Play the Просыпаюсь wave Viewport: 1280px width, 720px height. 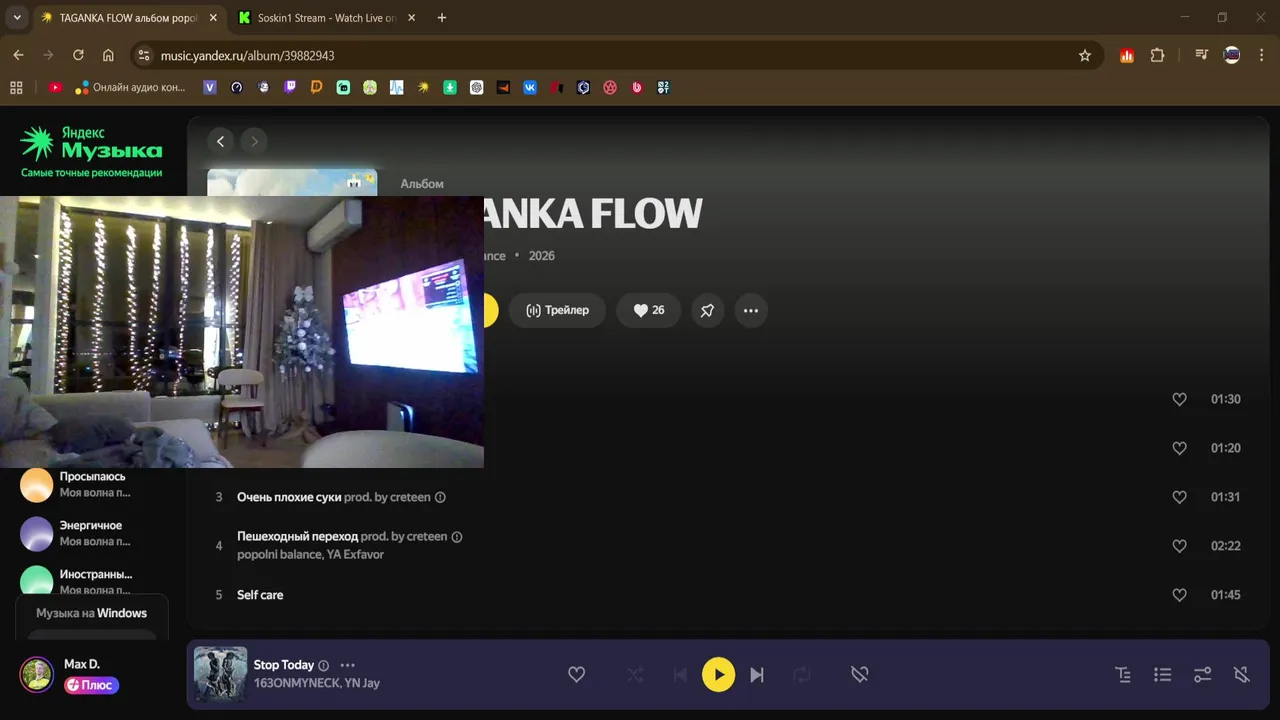coord(37,485)
